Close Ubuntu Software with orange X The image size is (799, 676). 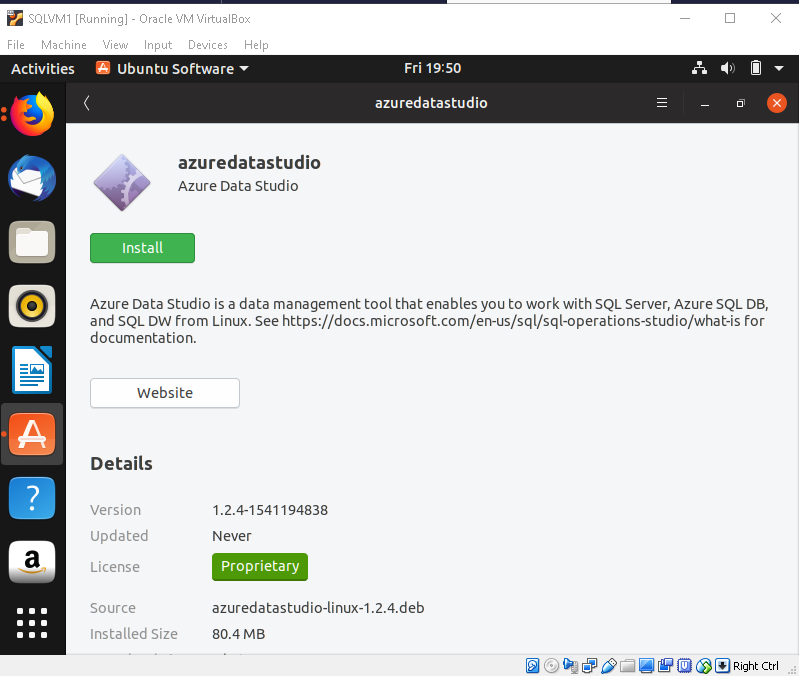tap(777, 103)
